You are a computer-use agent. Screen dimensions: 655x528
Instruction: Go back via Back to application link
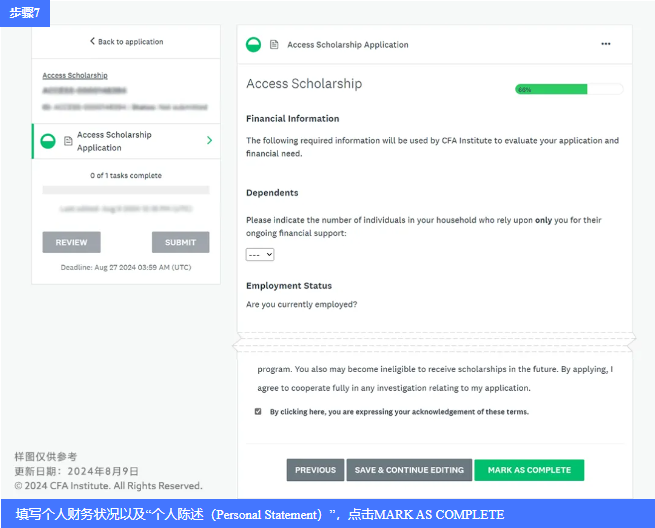[x=127, y=41]
